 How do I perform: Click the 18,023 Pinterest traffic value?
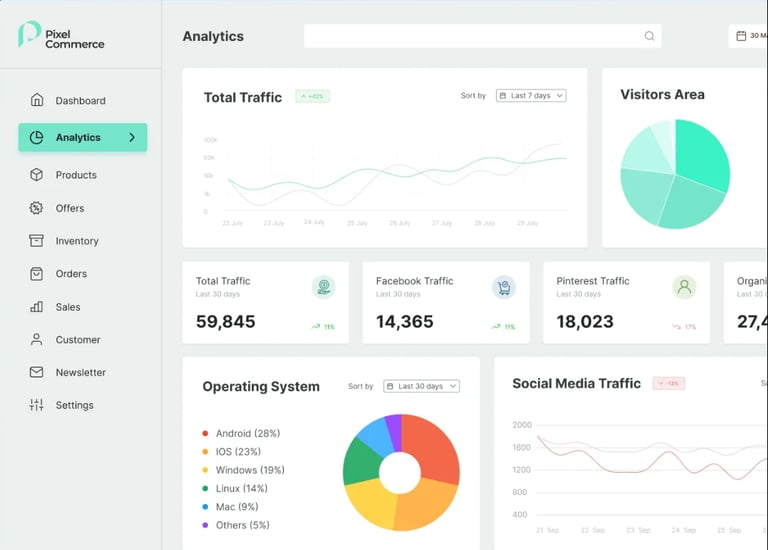[585, 321]
